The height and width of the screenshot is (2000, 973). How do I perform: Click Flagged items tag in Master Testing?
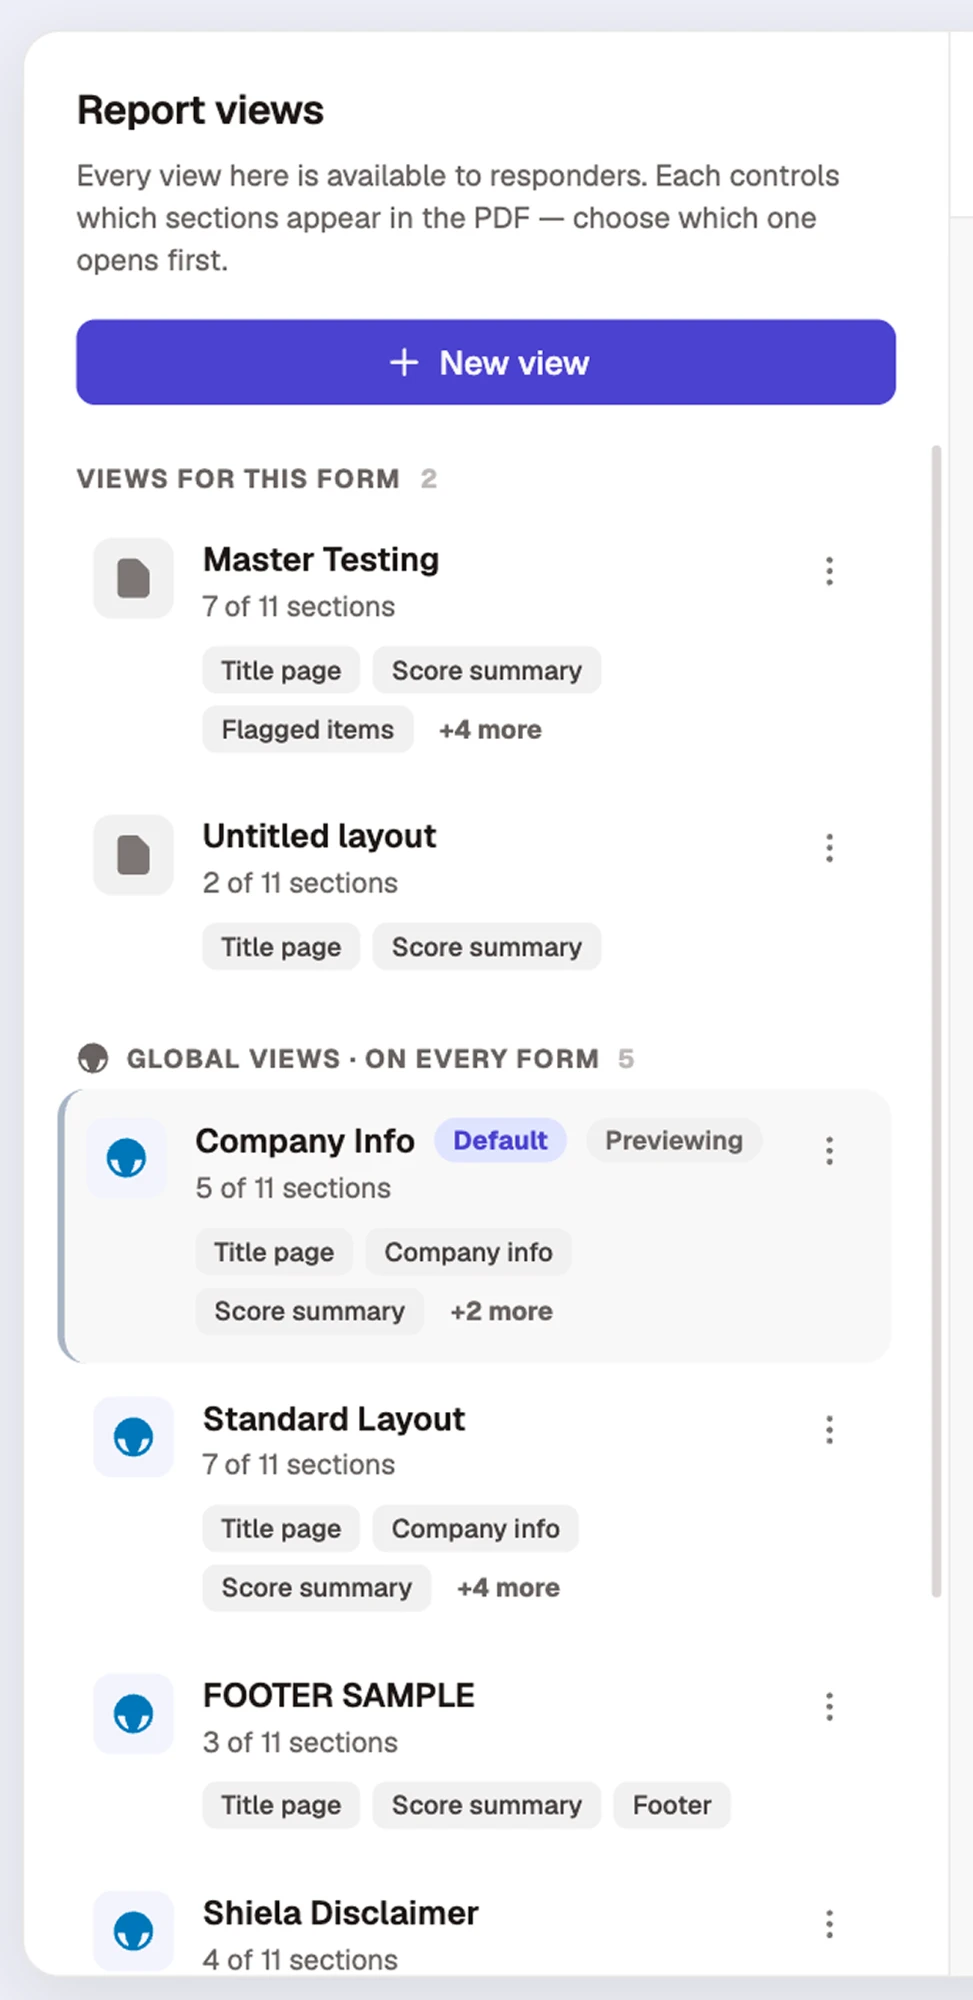coord(308,730)
